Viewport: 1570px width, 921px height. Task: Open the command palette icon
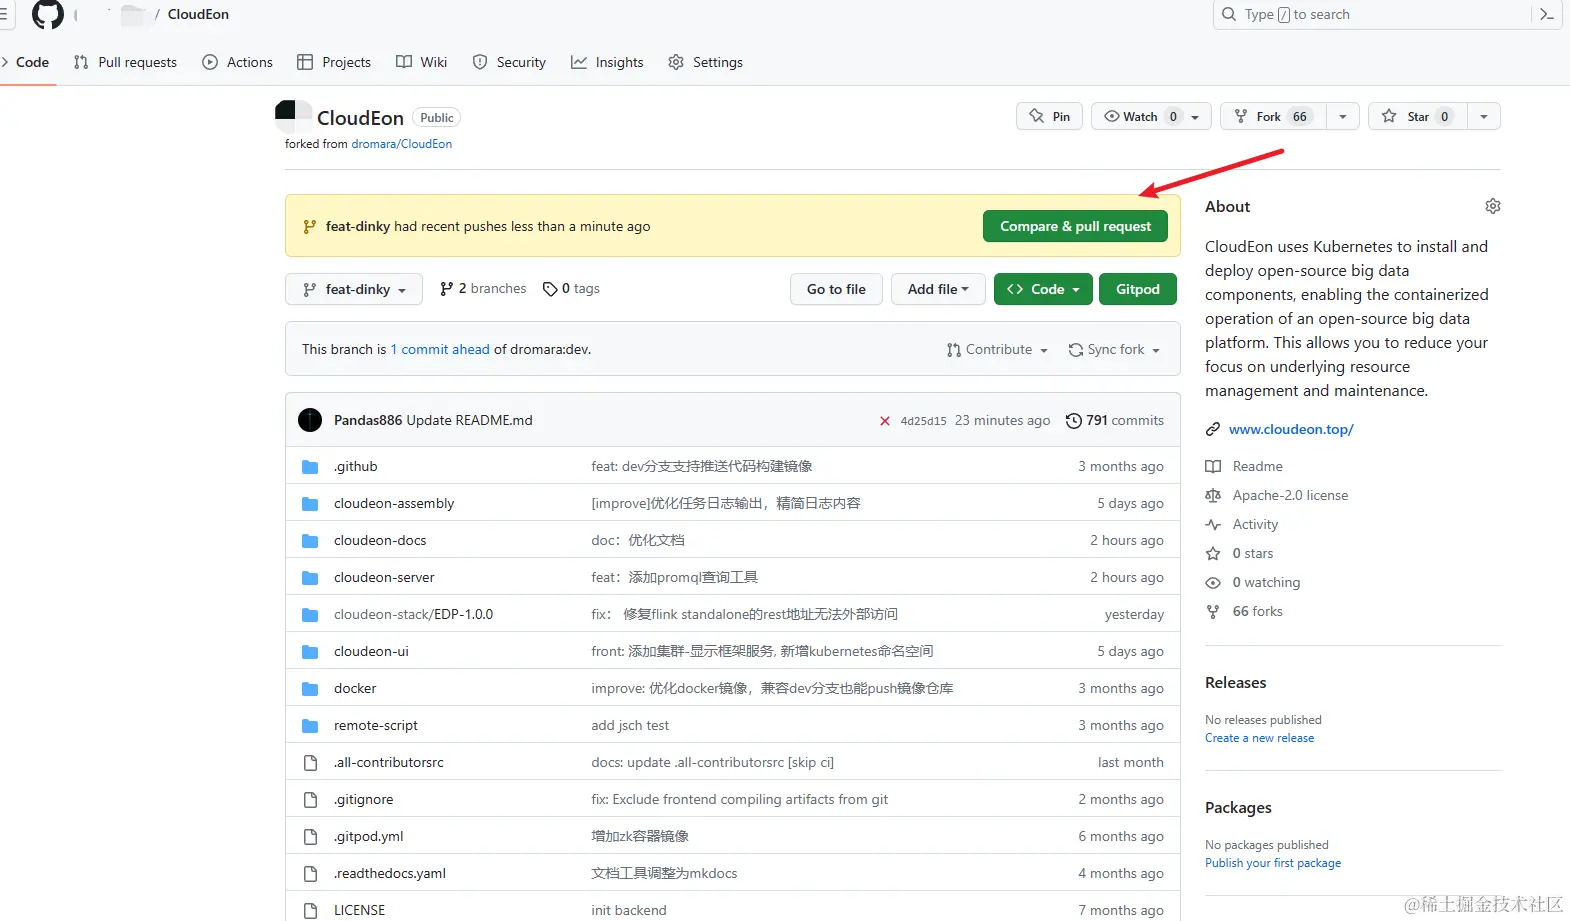click(x=1546, y=14)
